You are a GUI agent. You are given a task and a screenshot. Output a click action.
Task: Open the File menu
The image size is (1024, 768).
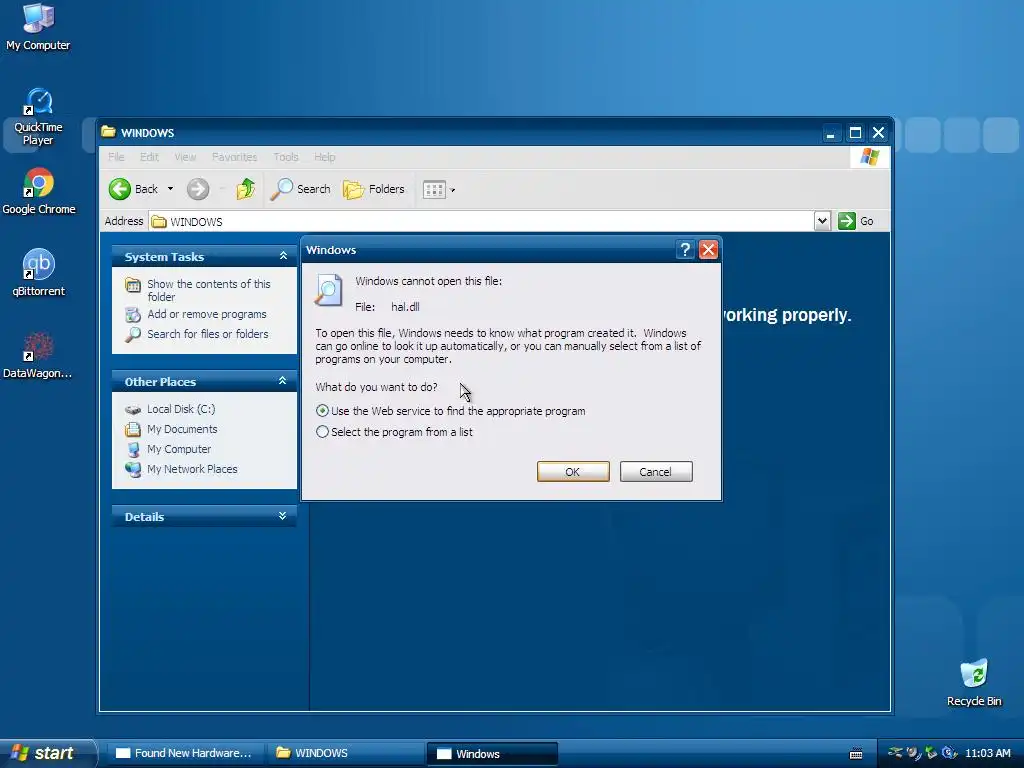(116, 157)
